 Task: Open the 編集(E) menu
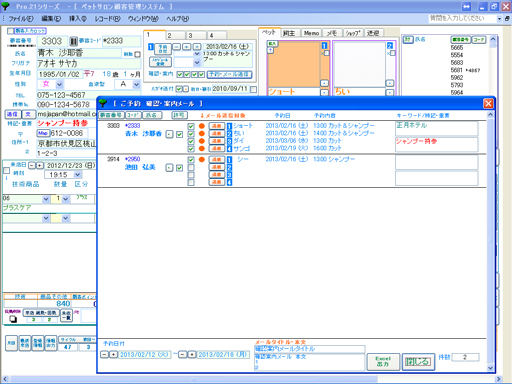(51, 19)
